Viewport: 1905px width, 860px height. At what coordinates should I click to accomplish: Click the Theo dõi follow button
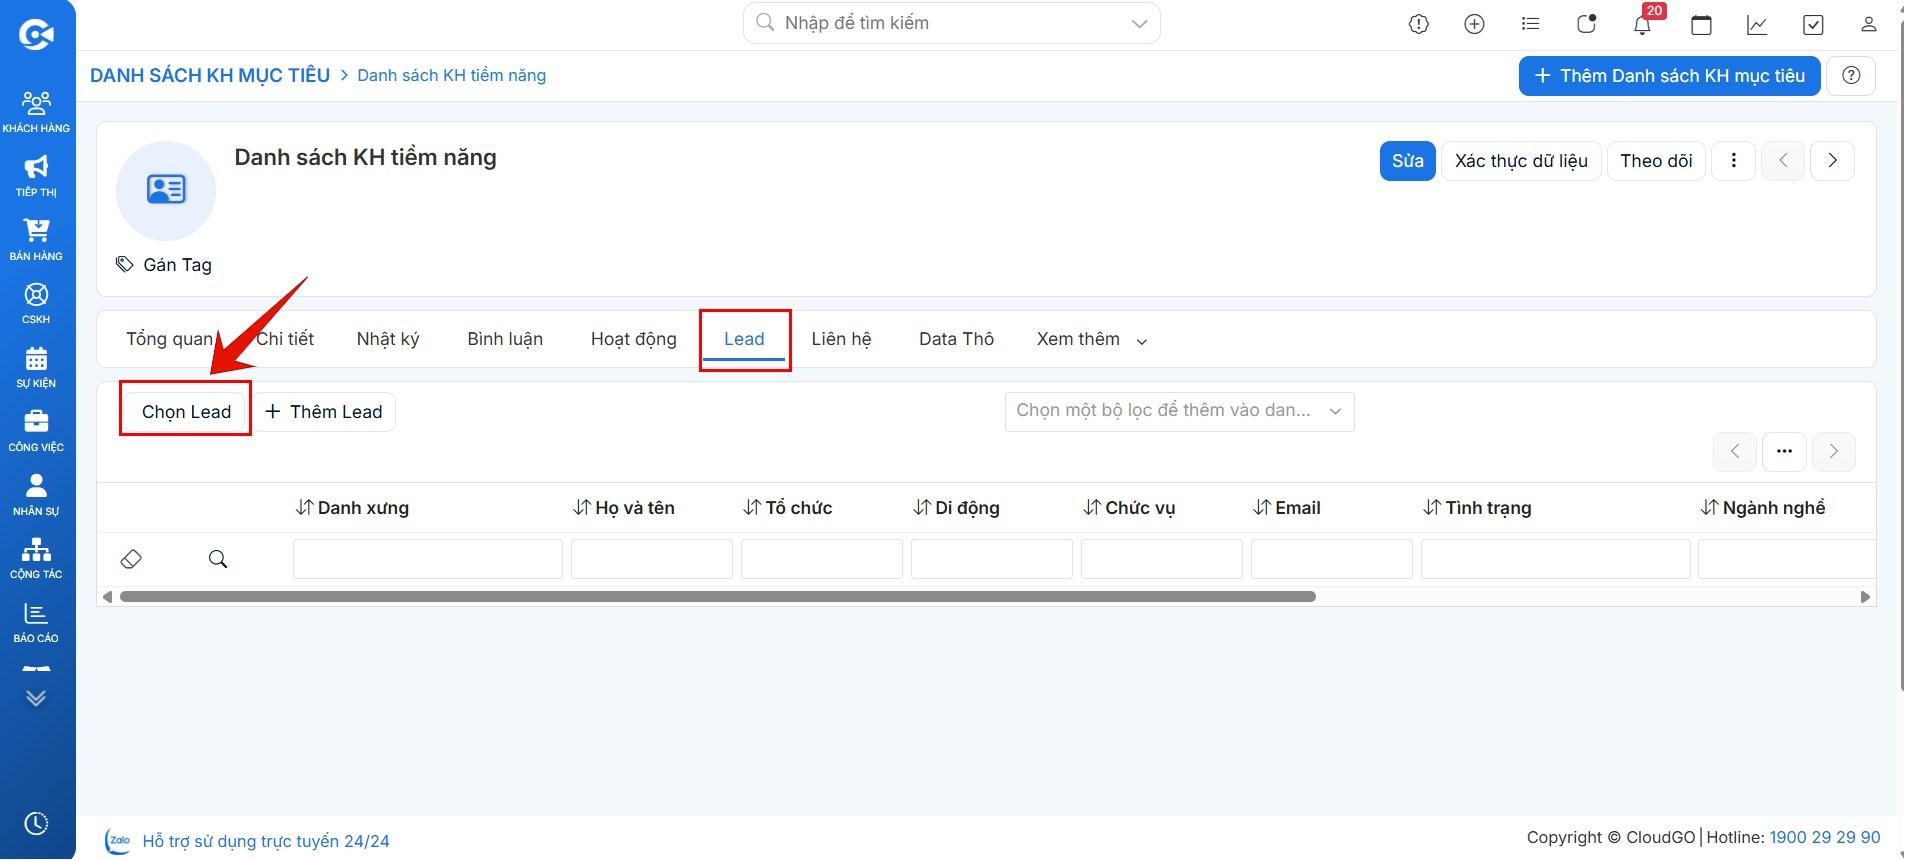click(1656, 160)
